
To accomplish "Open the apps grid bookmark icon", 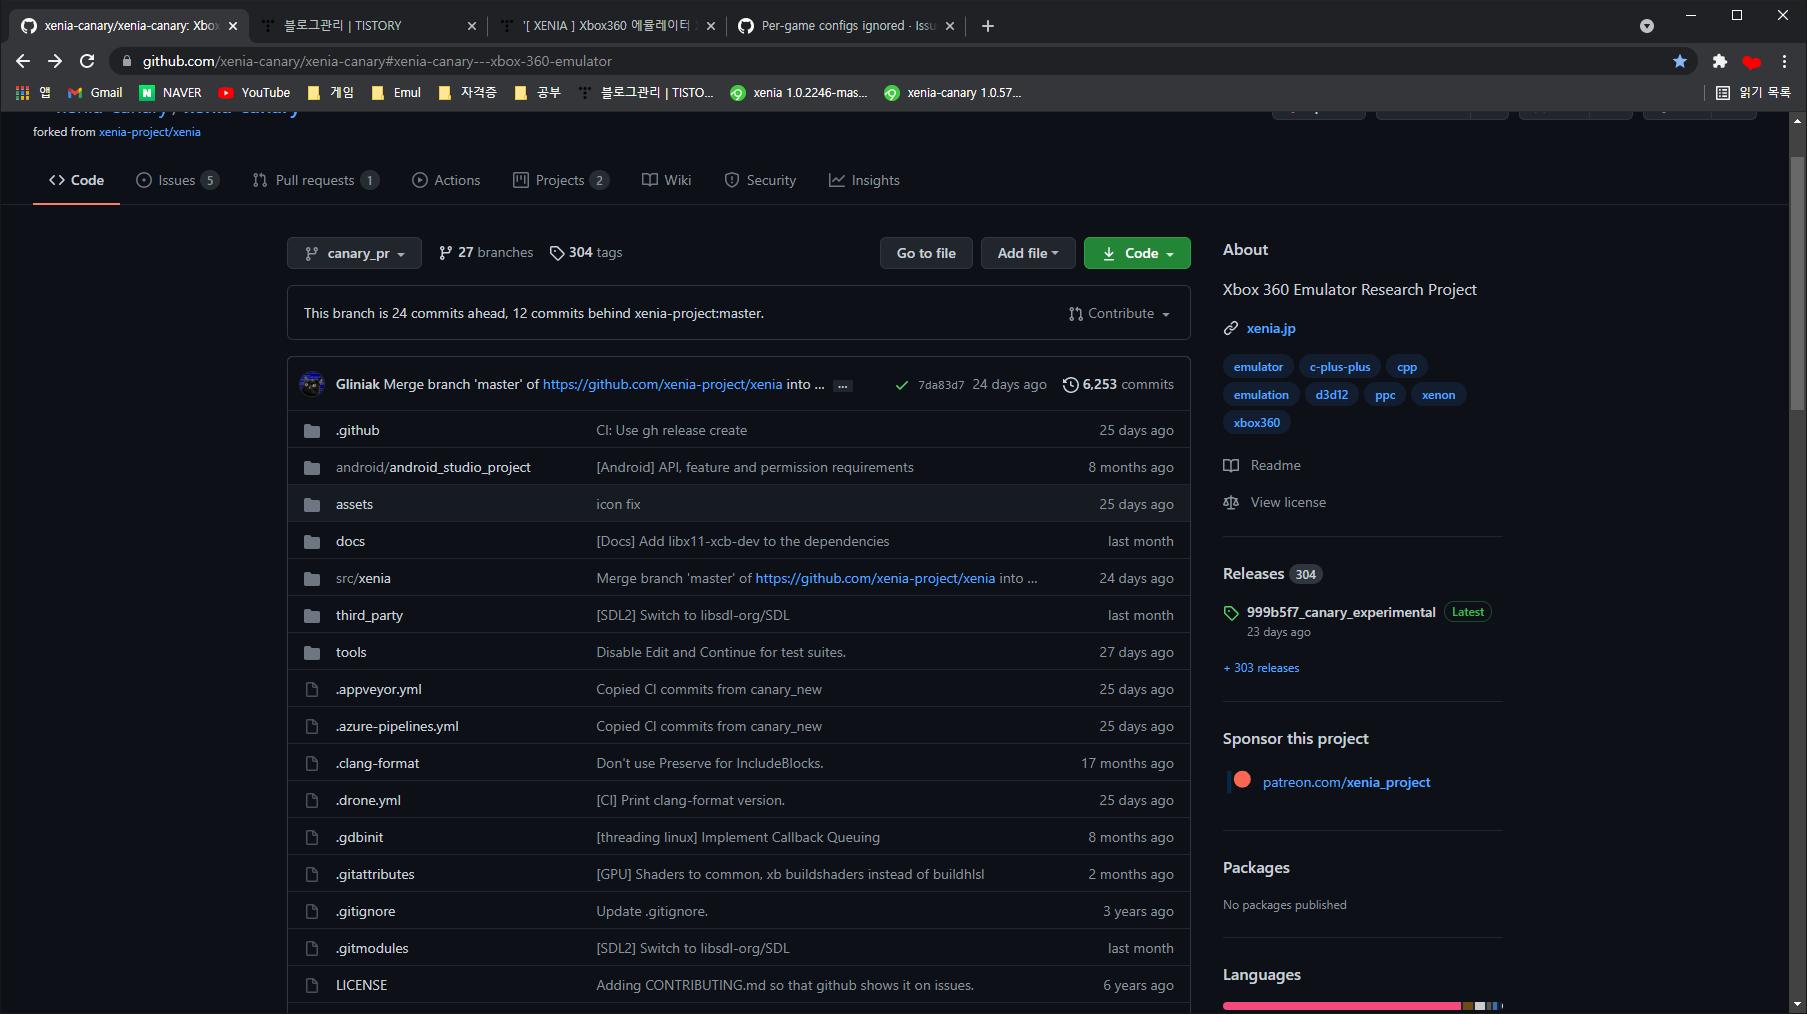I will pos(22,92).
